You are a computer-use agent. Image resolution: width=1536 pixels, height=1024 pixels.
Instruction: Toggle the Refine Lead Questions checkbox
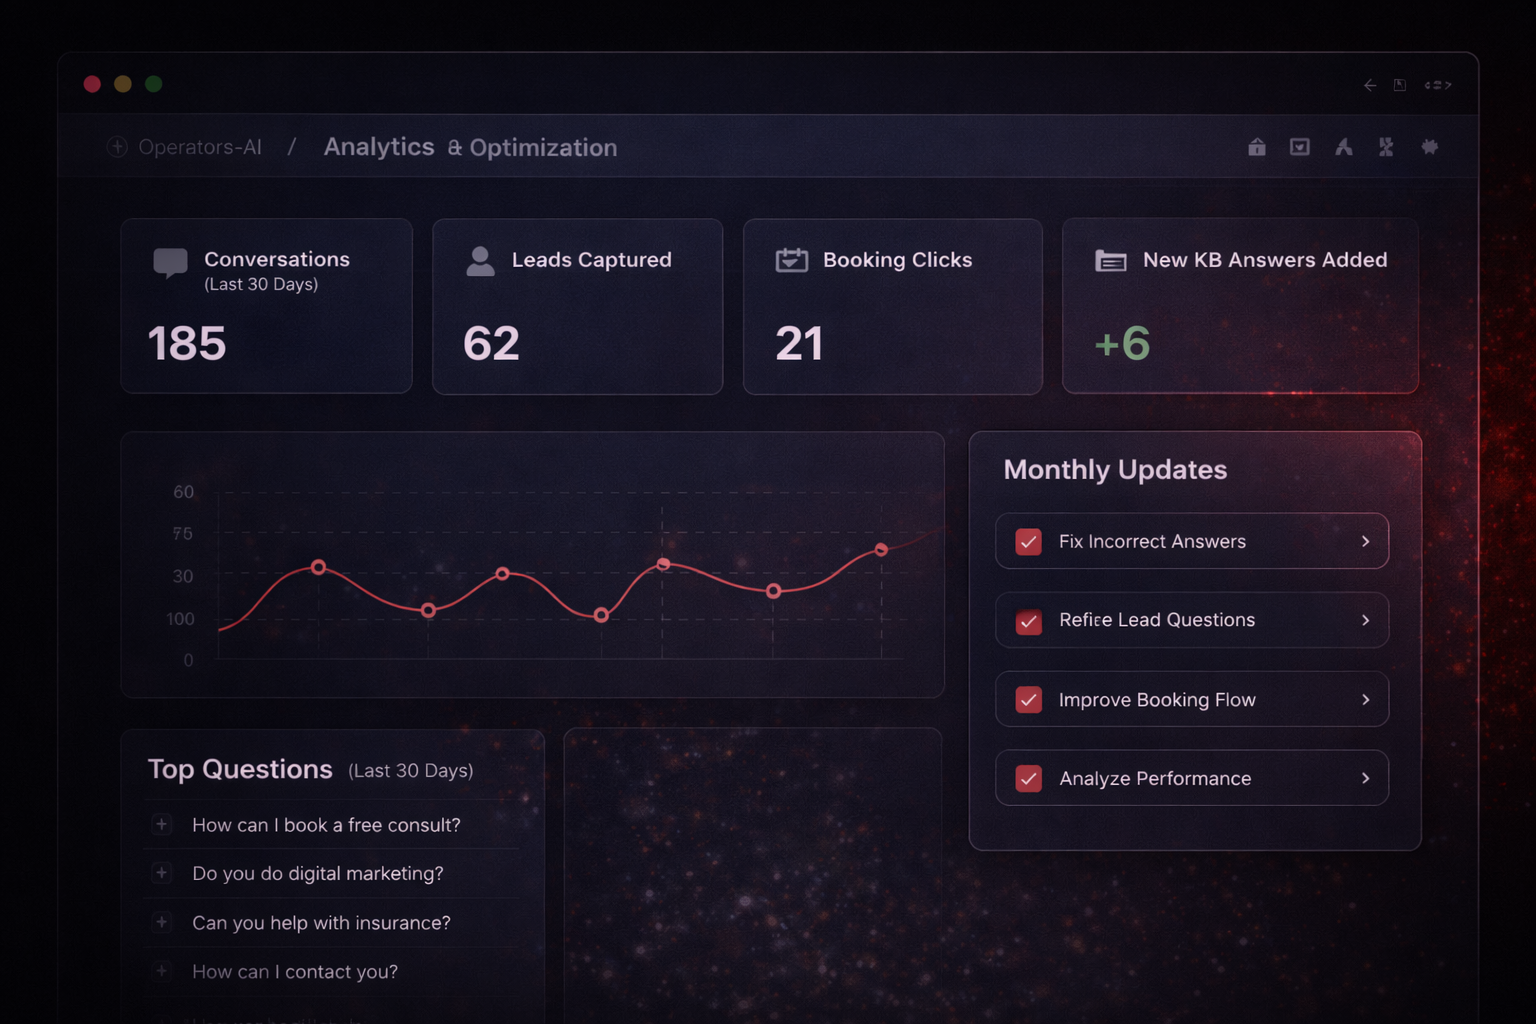(1028, 621)
